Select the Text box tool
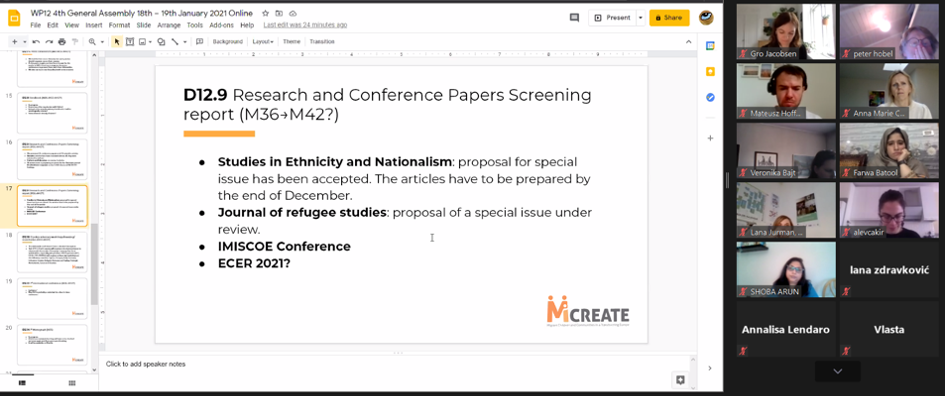Viewport: 945px width, 397px height. click(130, 42)
